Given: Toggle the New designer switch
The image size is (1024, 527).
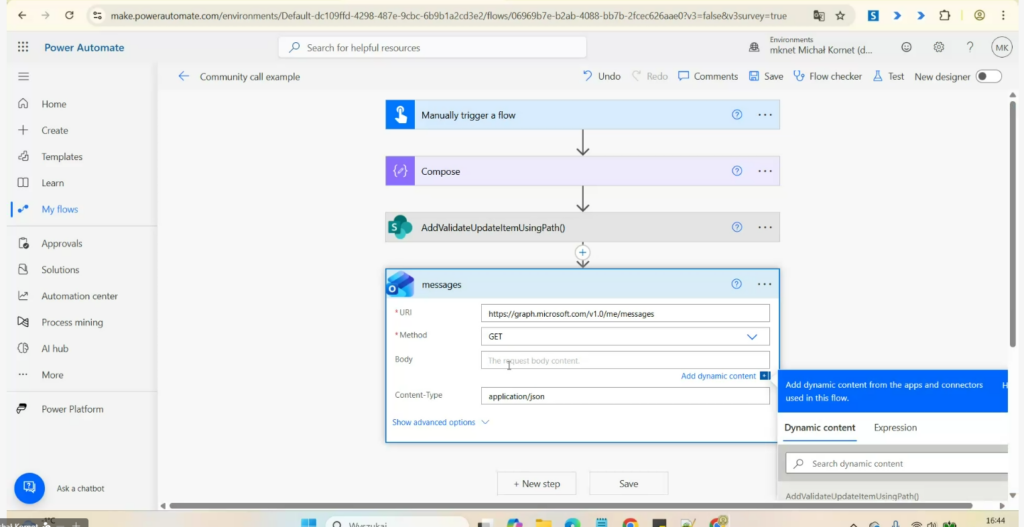Looking at the screenshot, I should pyautogui.click(x=988, y=76).
